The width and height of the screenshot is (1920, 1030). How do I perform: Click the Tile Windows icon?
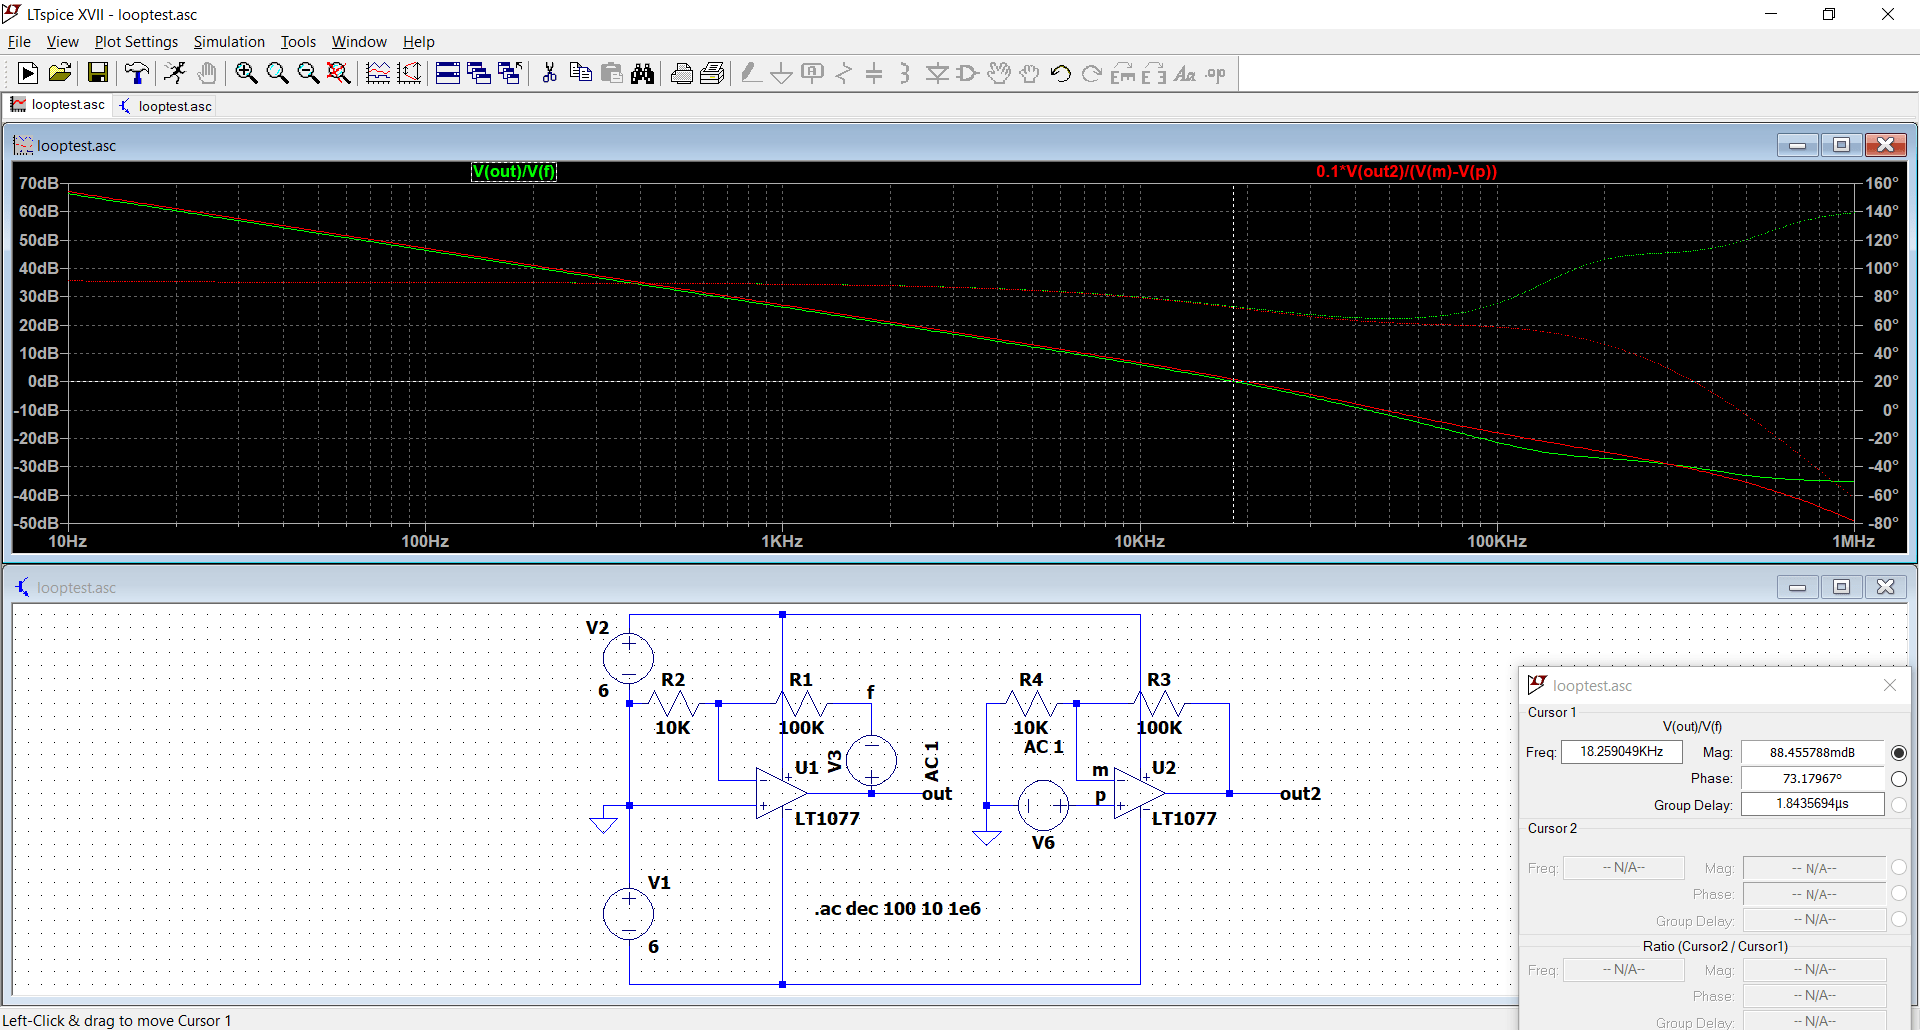pos(448,73)
